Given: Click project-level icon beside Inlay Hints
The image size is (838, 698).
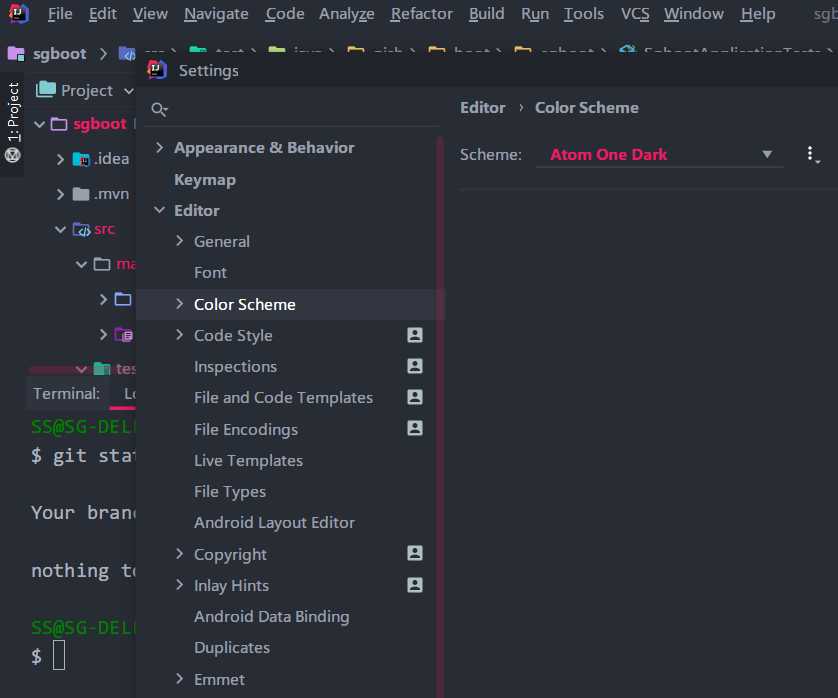Looking at the screenshot, I should [415, 585].
